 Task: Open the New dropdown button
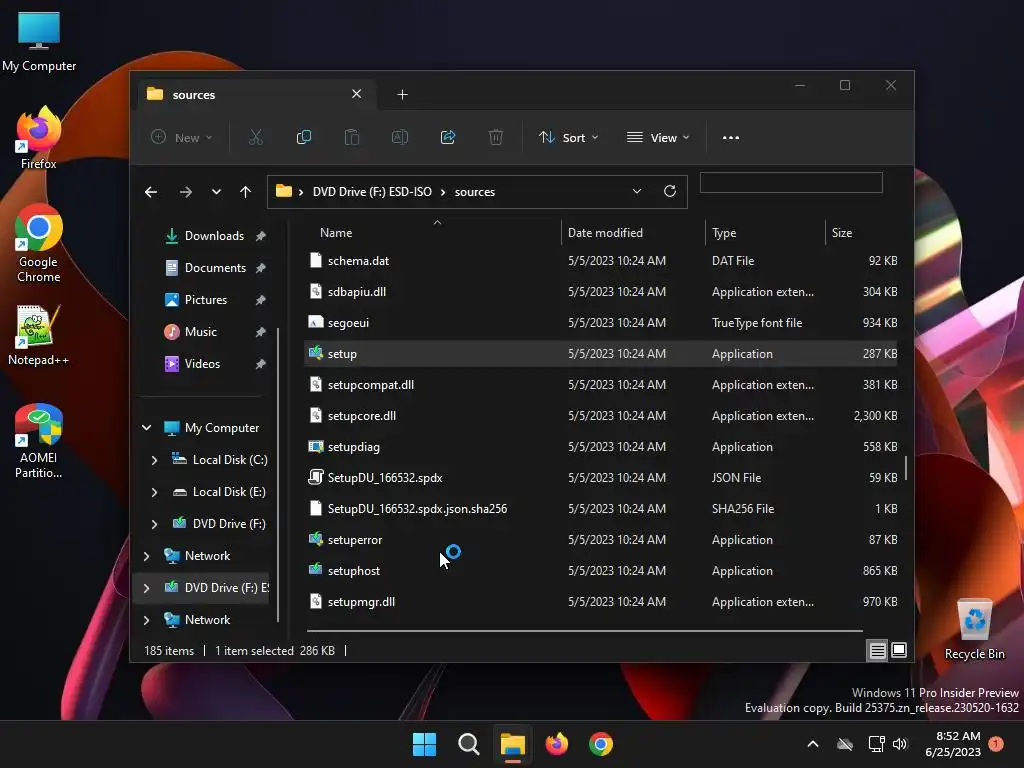coord(182,138)
